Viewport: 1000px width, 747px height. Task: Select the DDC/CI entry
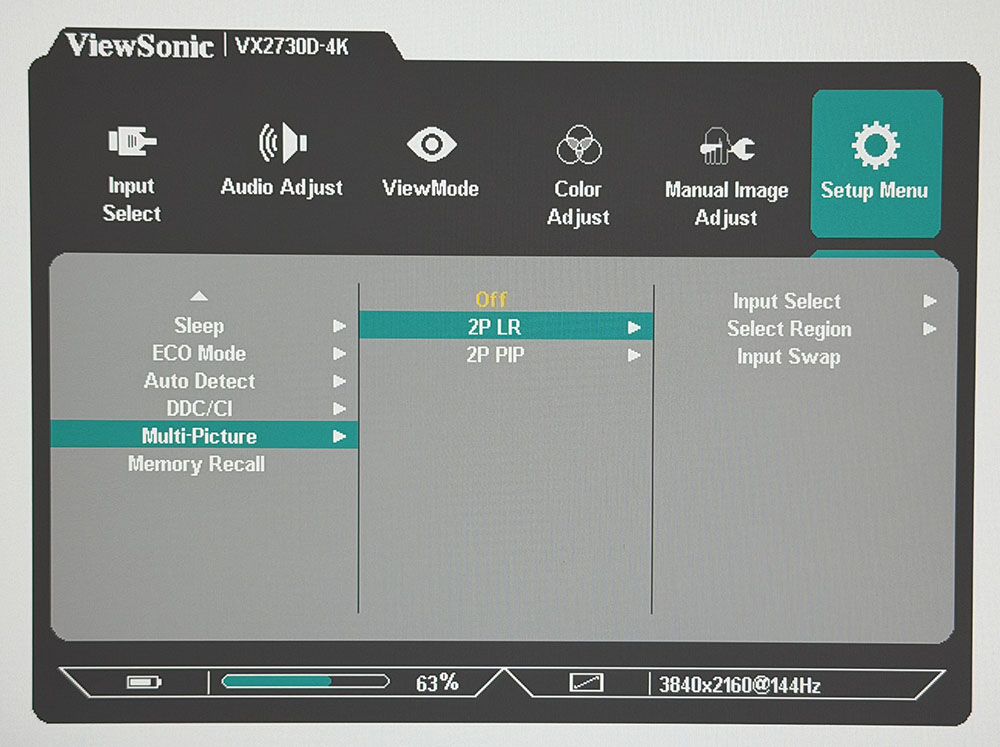coord(199,408)
